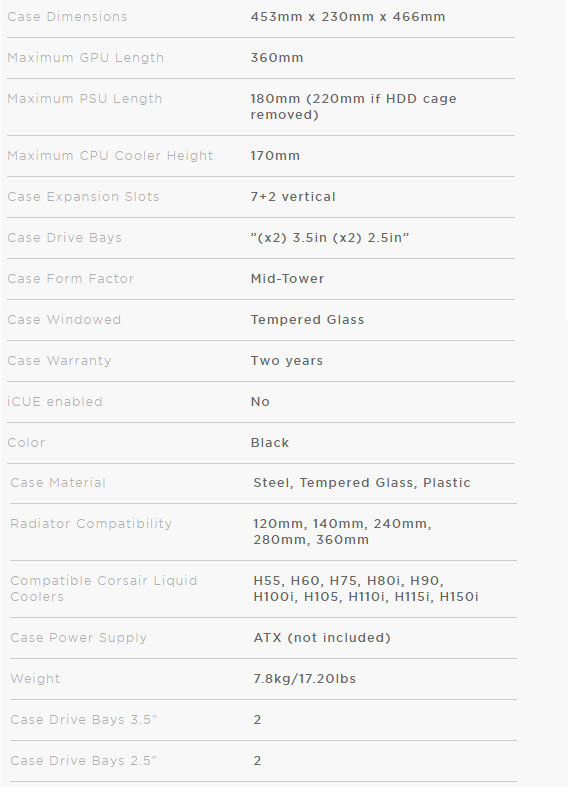570x787 pixels.
Task: Select the Two years warranty value
Action: [x=287, y=361]
